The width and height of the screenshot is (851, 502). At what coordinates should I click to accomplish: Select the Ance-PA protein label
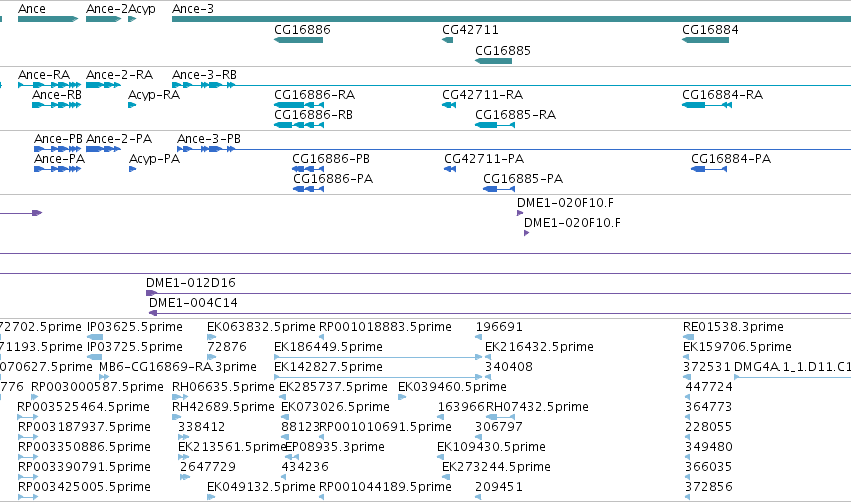tap(59, 158)
